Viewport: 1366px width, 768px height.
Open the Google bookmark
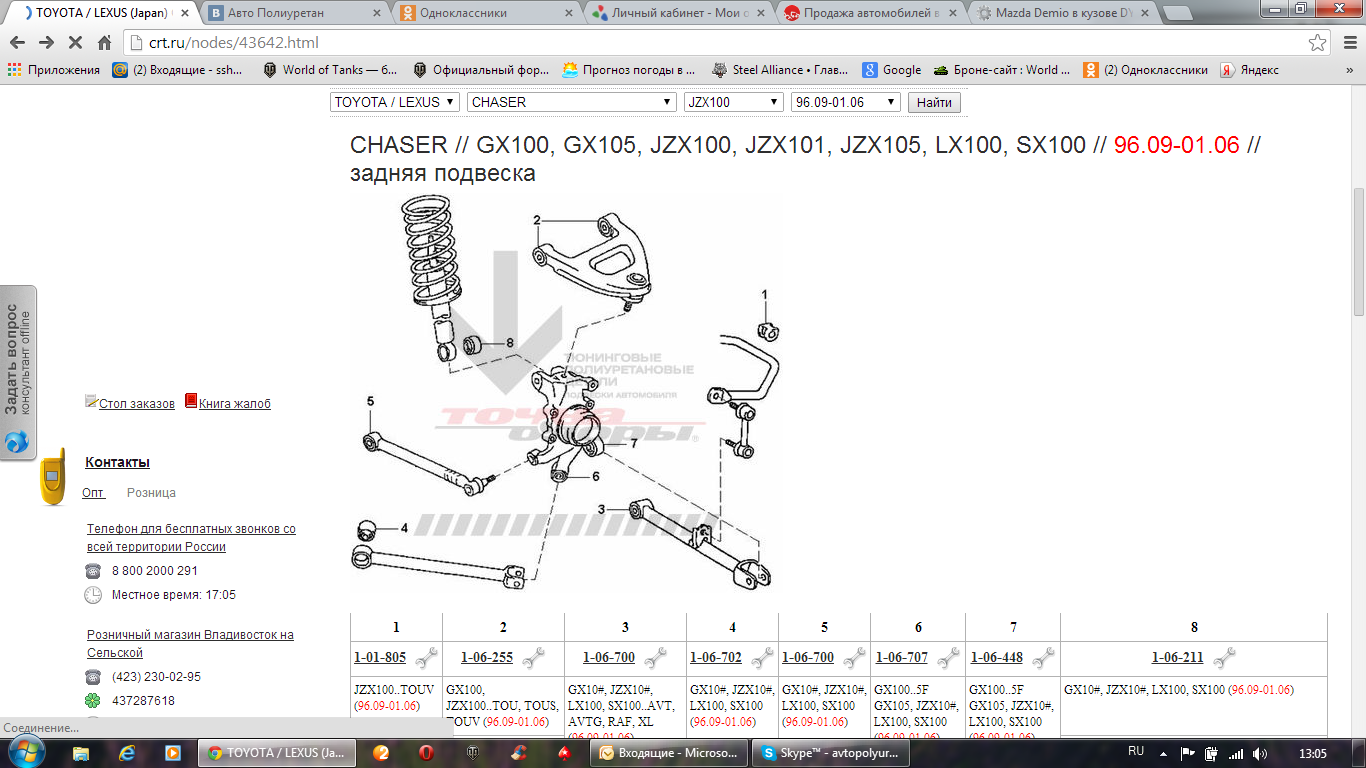[x=892, y=70]
